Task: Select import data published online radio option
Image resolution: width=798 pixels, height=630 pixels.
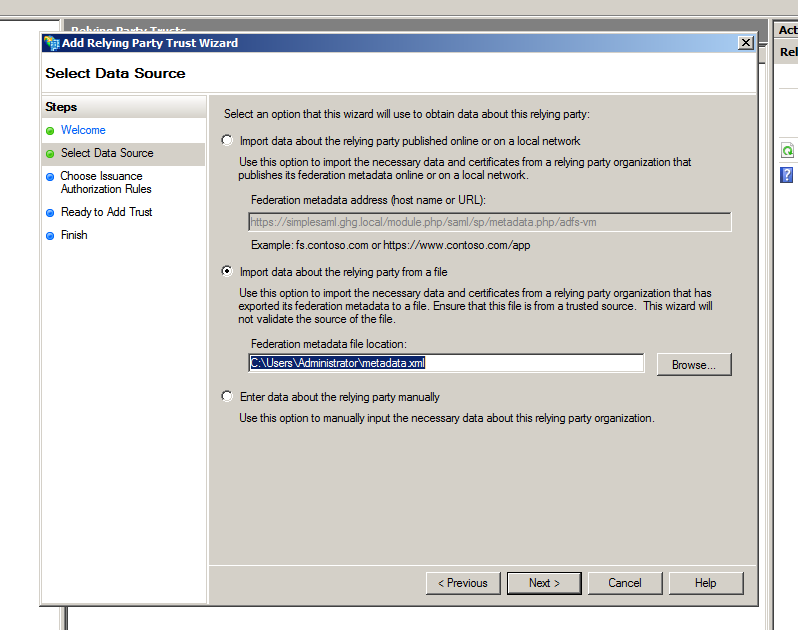Action: pos(228,141)
